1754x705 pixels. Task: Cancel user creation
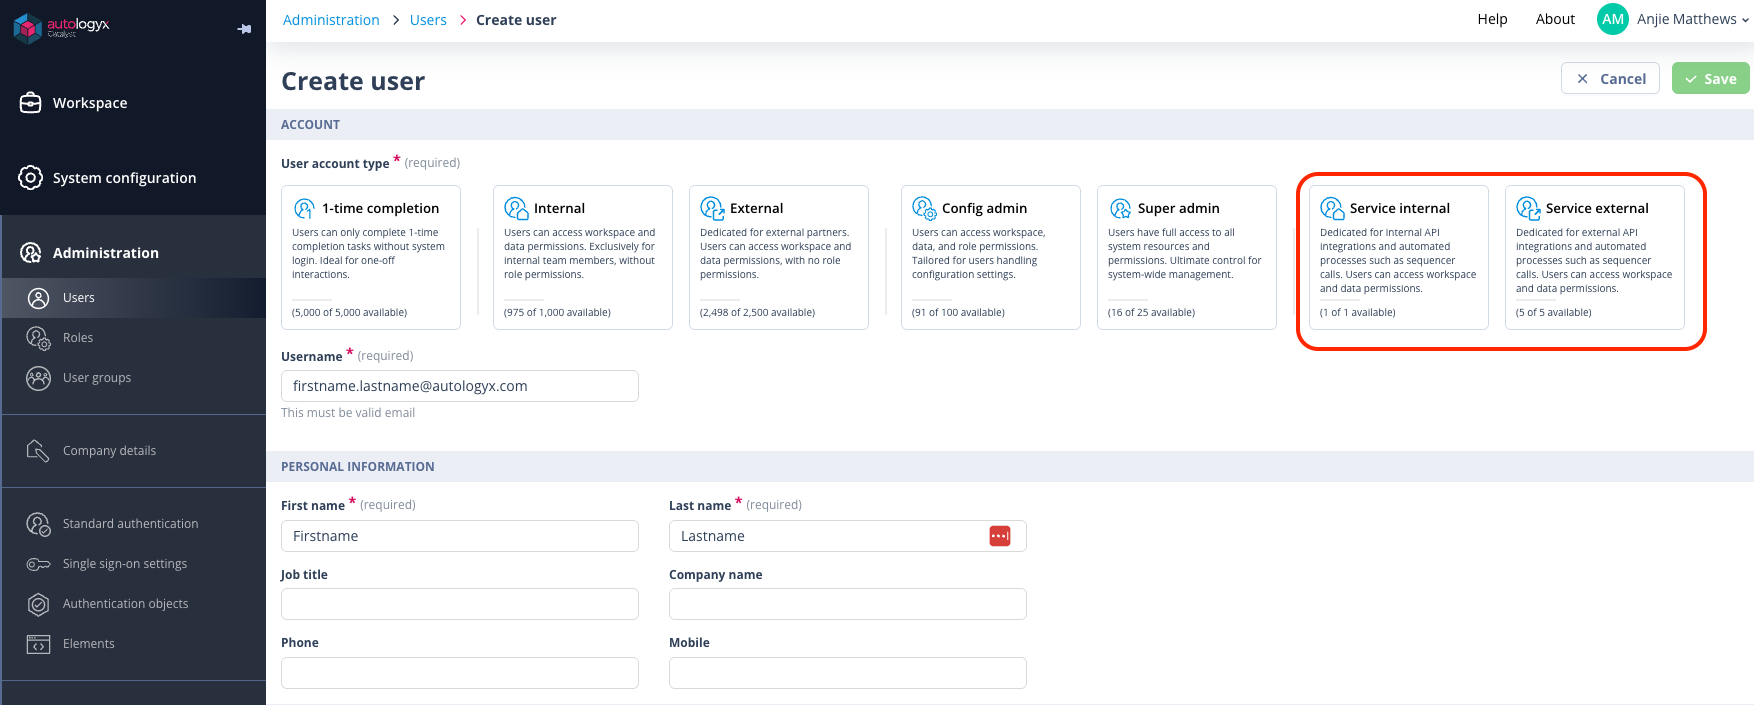pos(1610,78)
